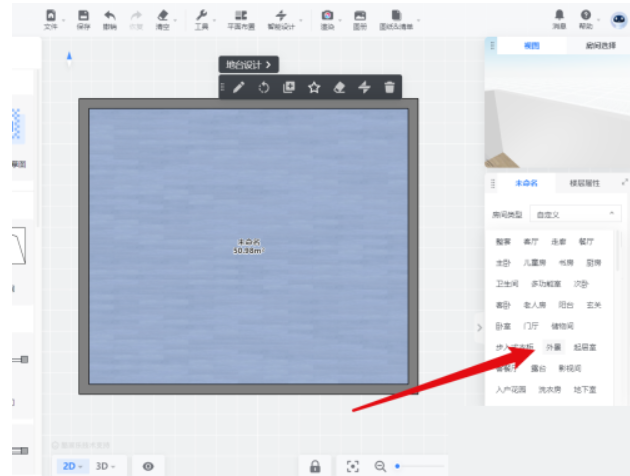This screenshot has height=476, width=630.
Task: Collapse the right panel with side chevron
Action: pos(479,327)
